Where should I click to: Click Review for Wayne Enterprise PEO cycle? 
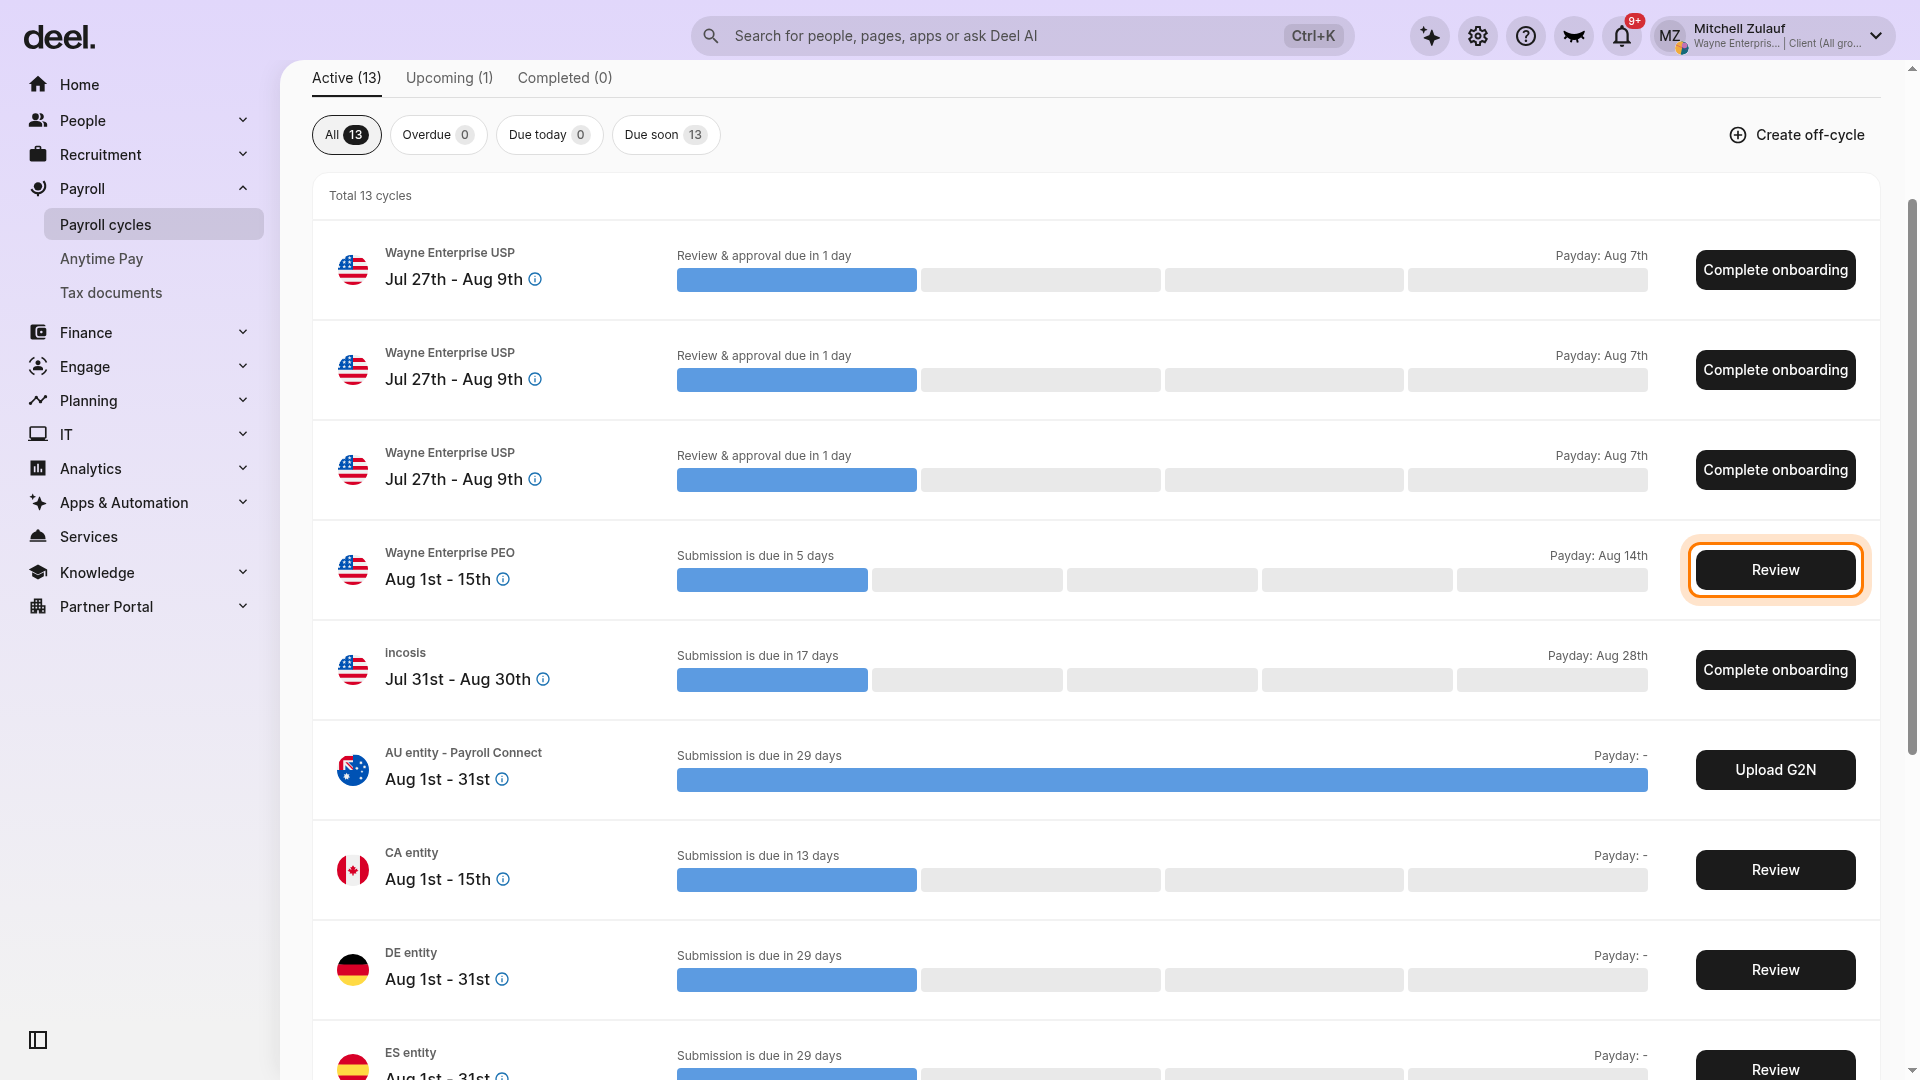coord(1776,570)
